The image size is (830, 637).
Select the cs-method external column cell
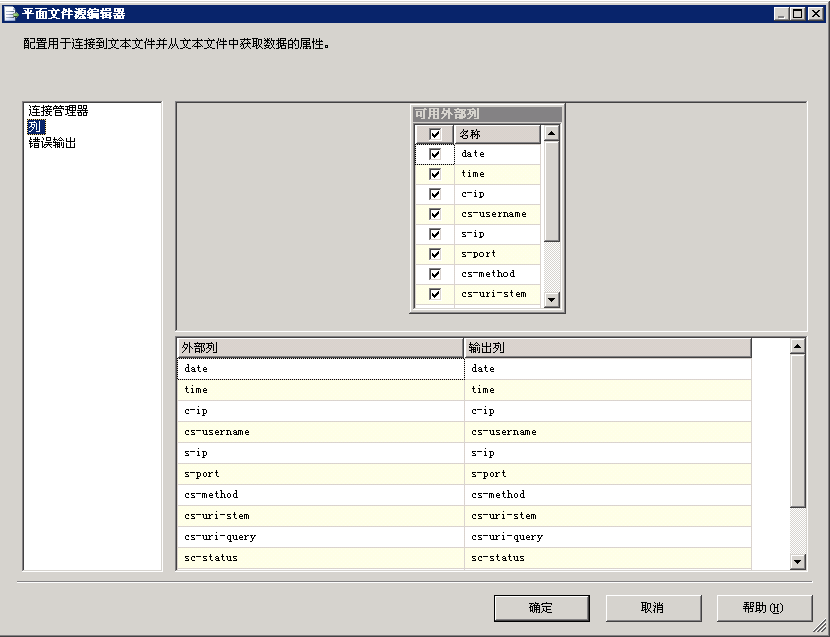pyautogui.click(x=321, y=495)
